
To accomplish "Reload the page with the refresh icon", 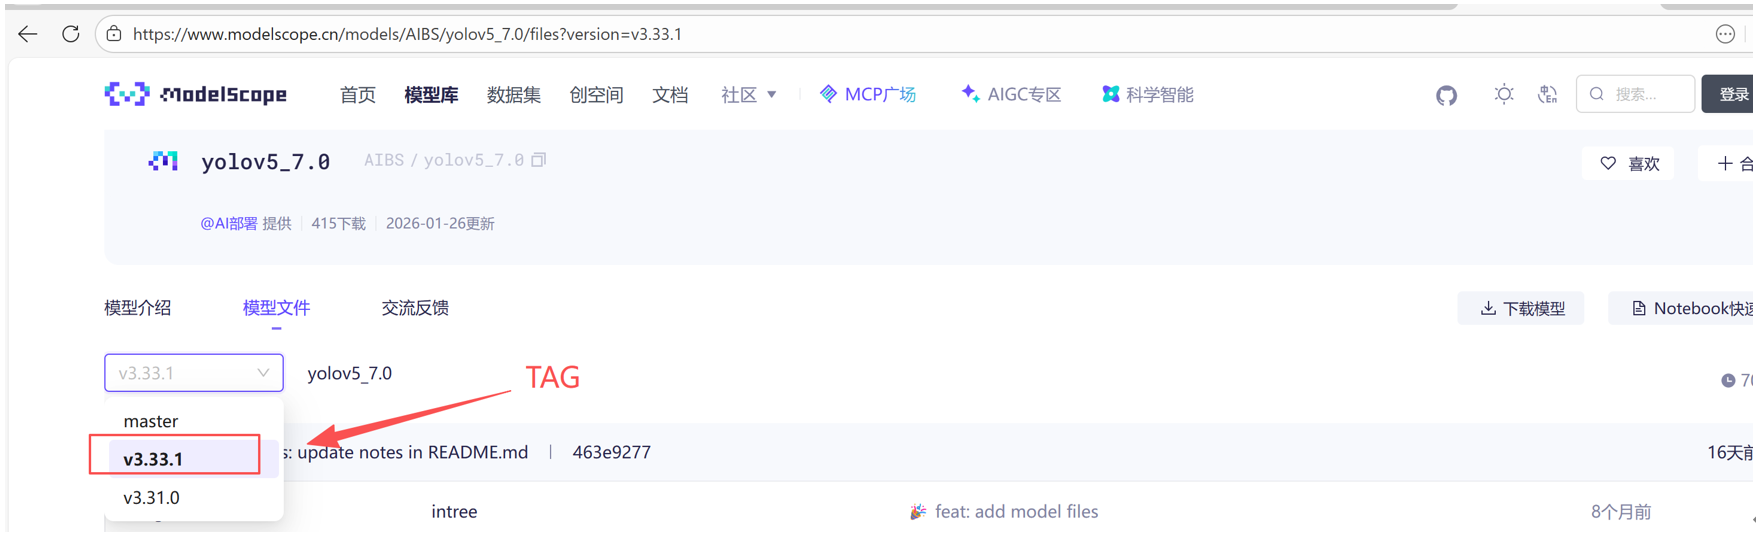I will 70,34.
